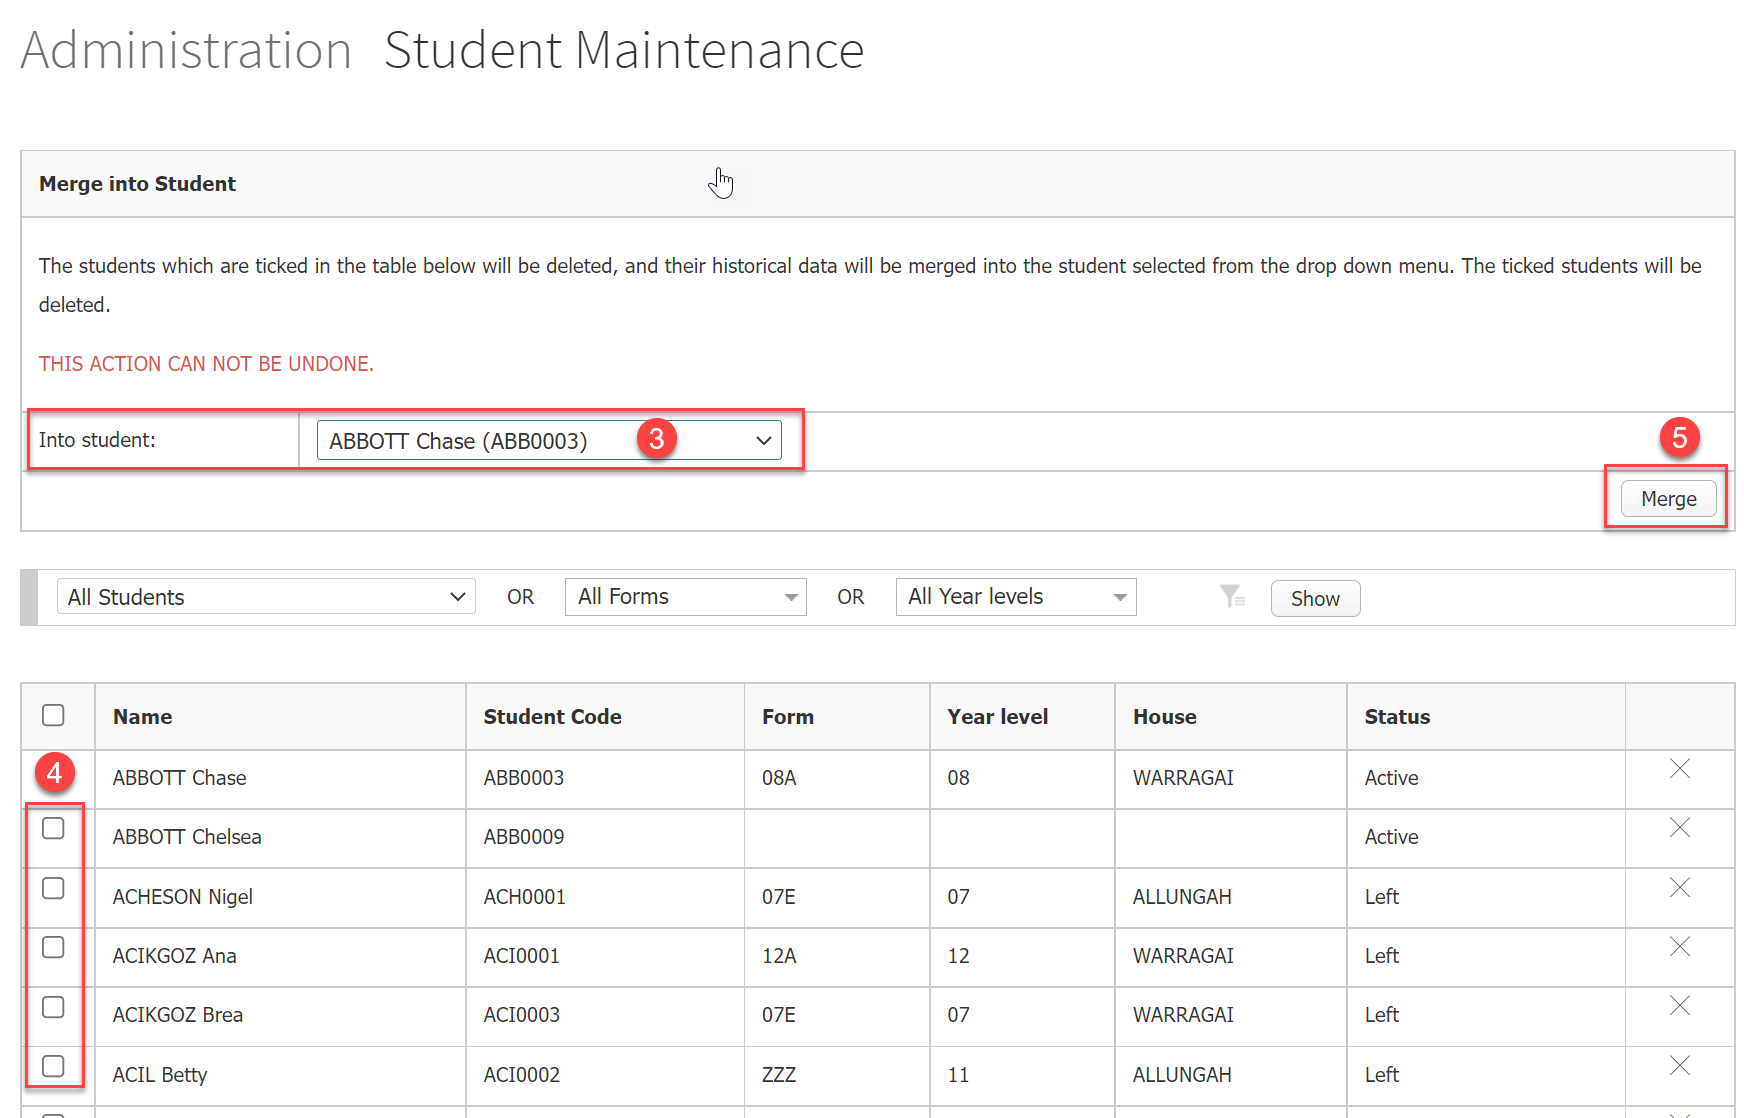Click the delete X icon for ABBOTT Chelsea
The image size is (1744, 1118).
point(1679,827)
